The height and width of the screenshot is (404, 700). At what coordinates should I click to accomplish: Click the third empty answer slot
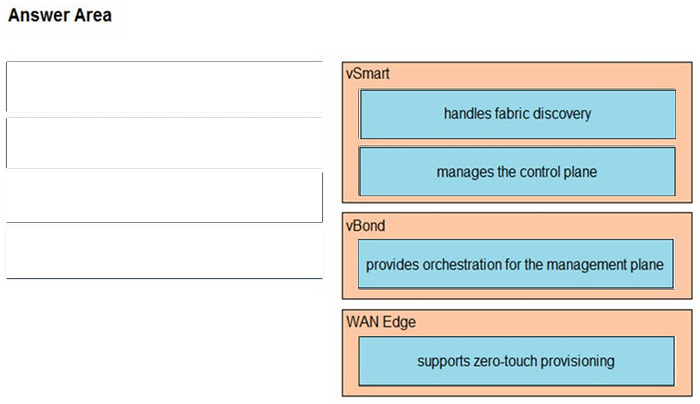(x=164, y=195)
